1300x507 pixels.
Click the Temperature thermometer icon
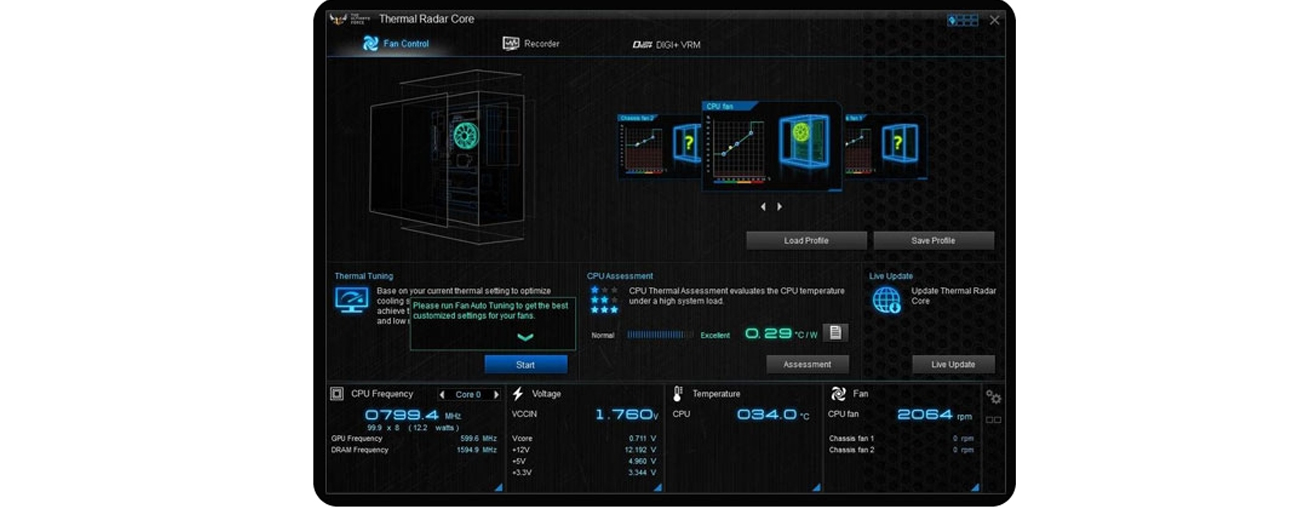678,394
